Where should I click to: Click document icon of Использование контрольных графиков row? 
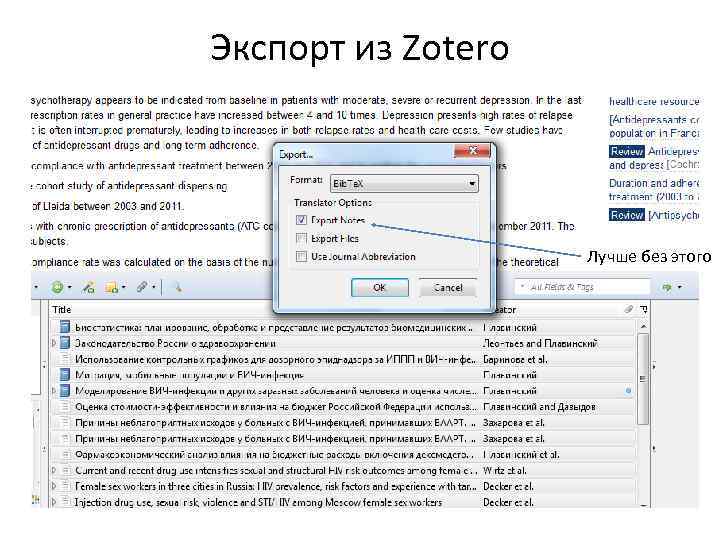(65, 359)
